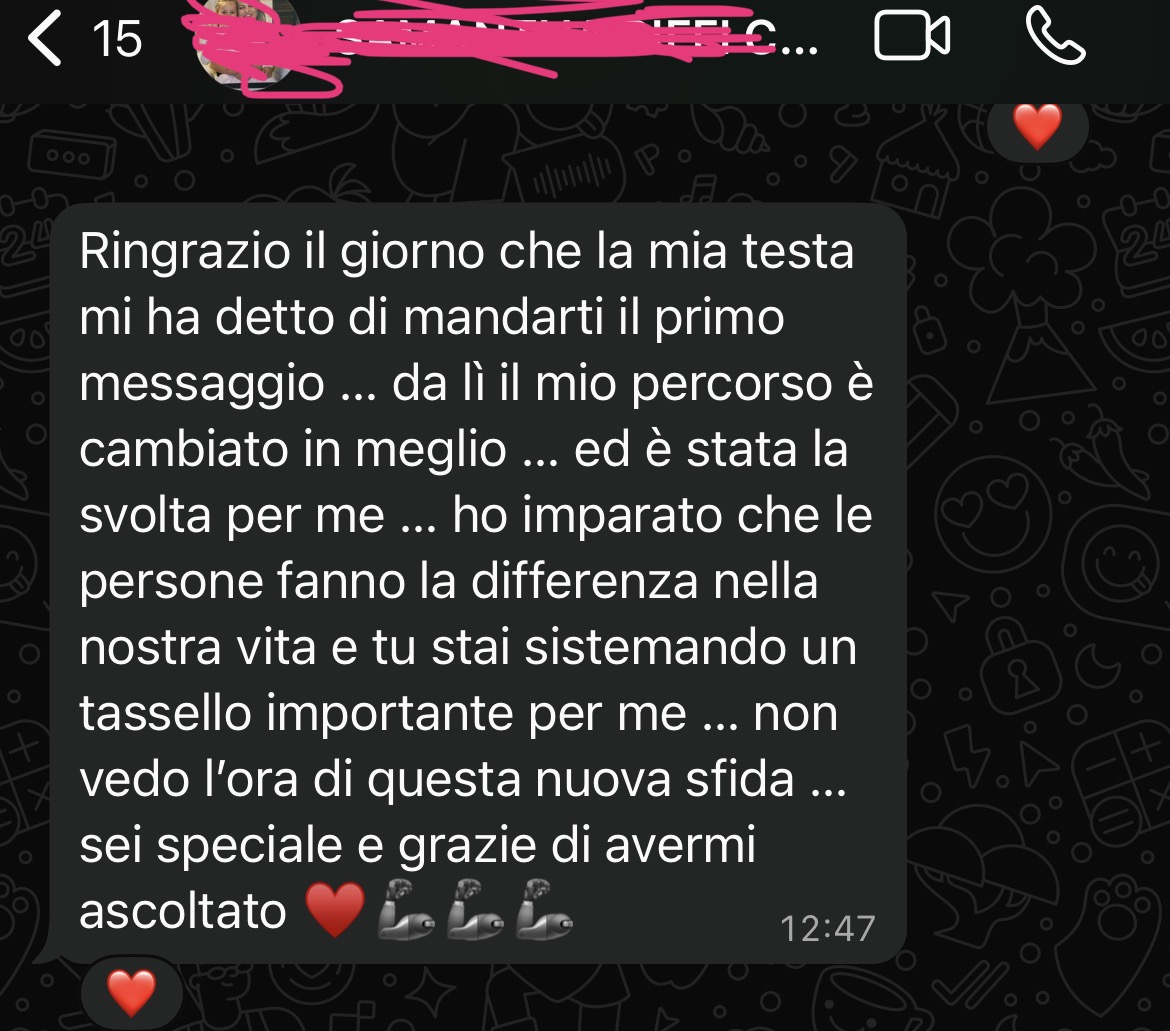Image resolution: width=1170 pixels, height=1031 pixels.
Task: Tap the line 'sei speciale e grazie'
Action: [418, 846]
